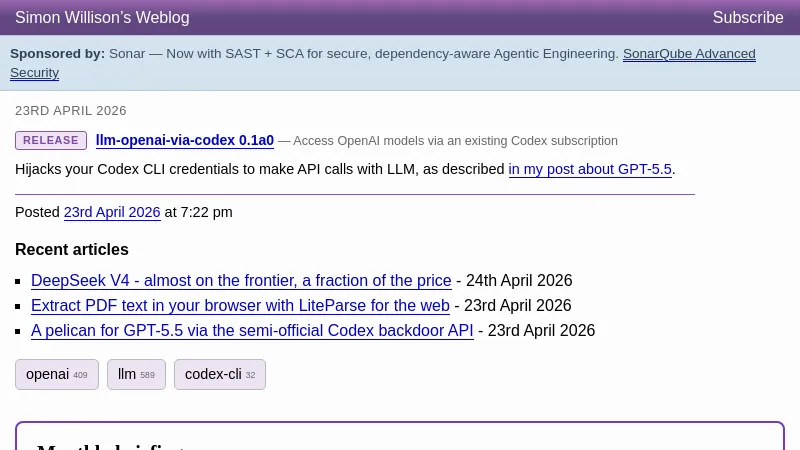Click the purple-bordered box at page bottom

coord(400,437)
